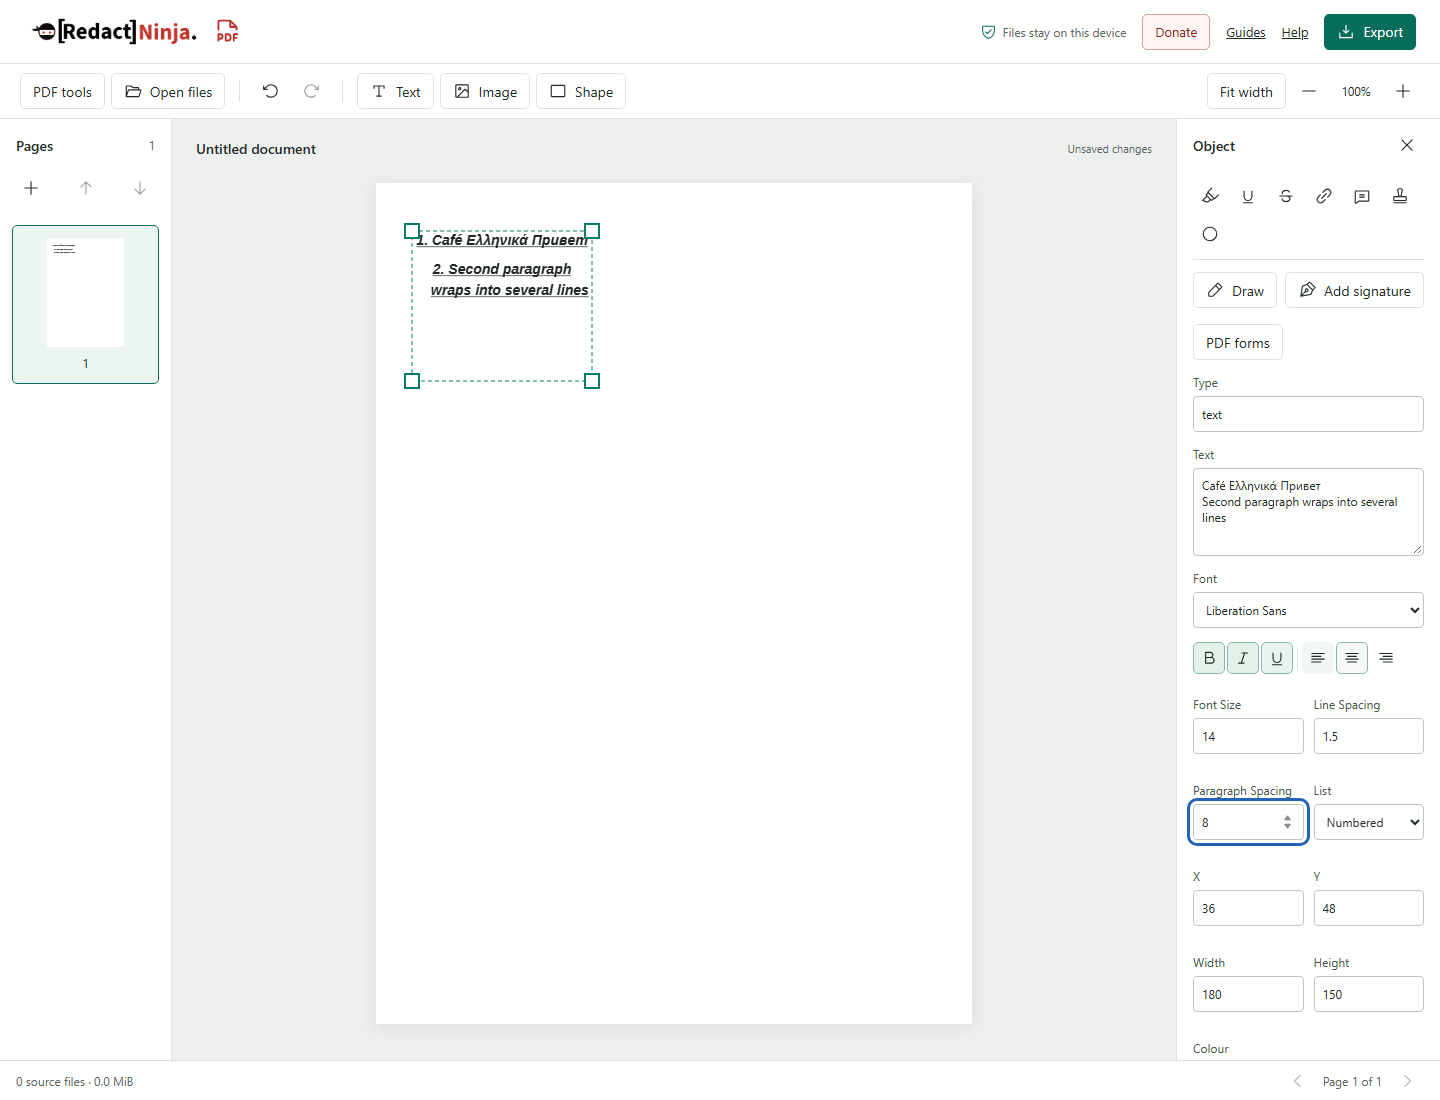Select the Text insert tool
Screen dimensions: 1440x1100
point(395,91)
